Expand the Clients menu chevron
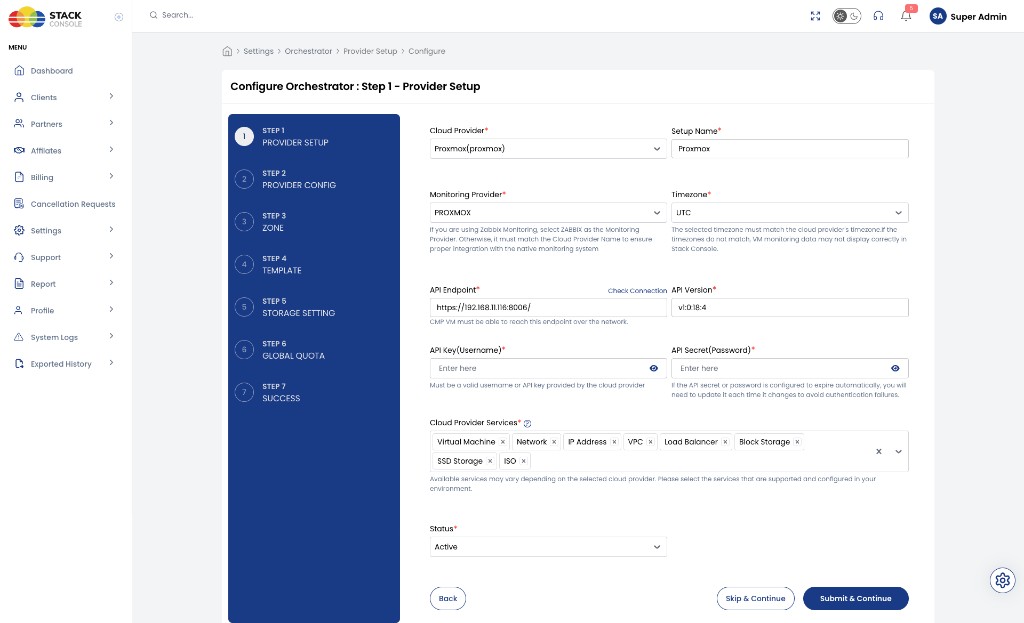This screenshot has width=1024, height=623. (111, 96)
